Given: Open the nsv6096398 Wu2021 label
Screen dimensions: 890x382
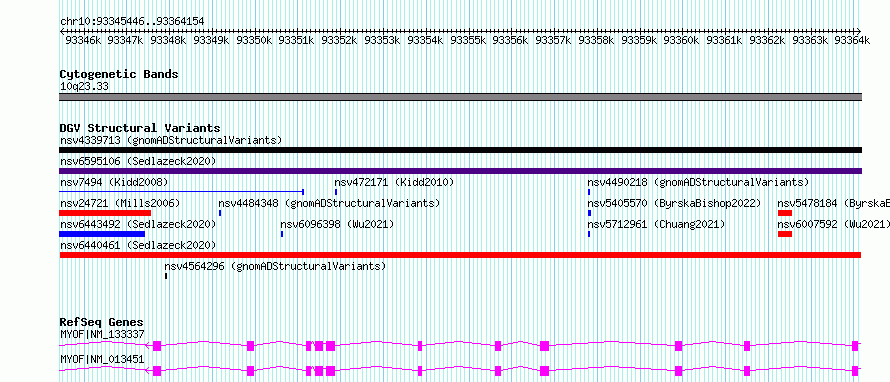Looking at the screenshot, I should tap(337, 224).
